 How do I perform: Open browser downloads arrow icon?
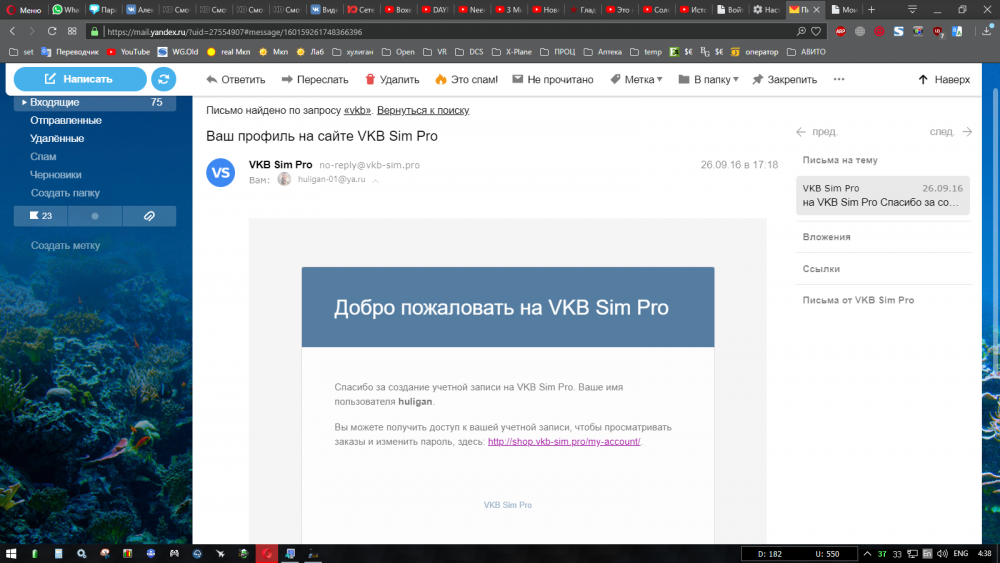click(987, 31)
